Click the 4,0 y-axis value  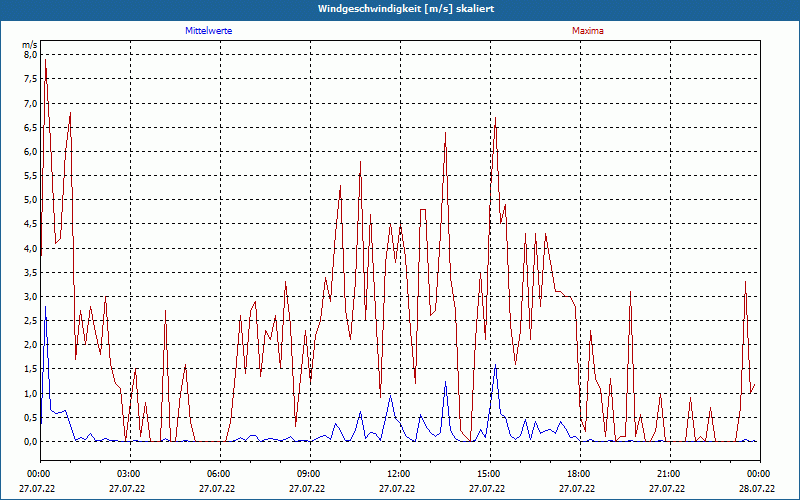30,248
